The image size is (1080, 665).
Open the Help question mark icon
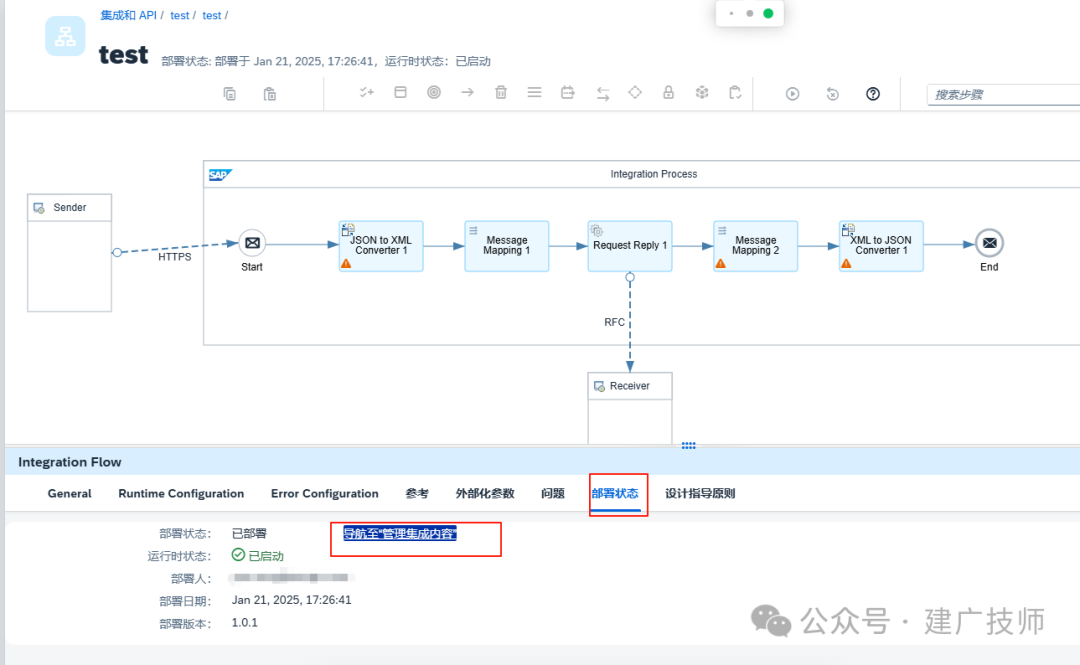873,94
